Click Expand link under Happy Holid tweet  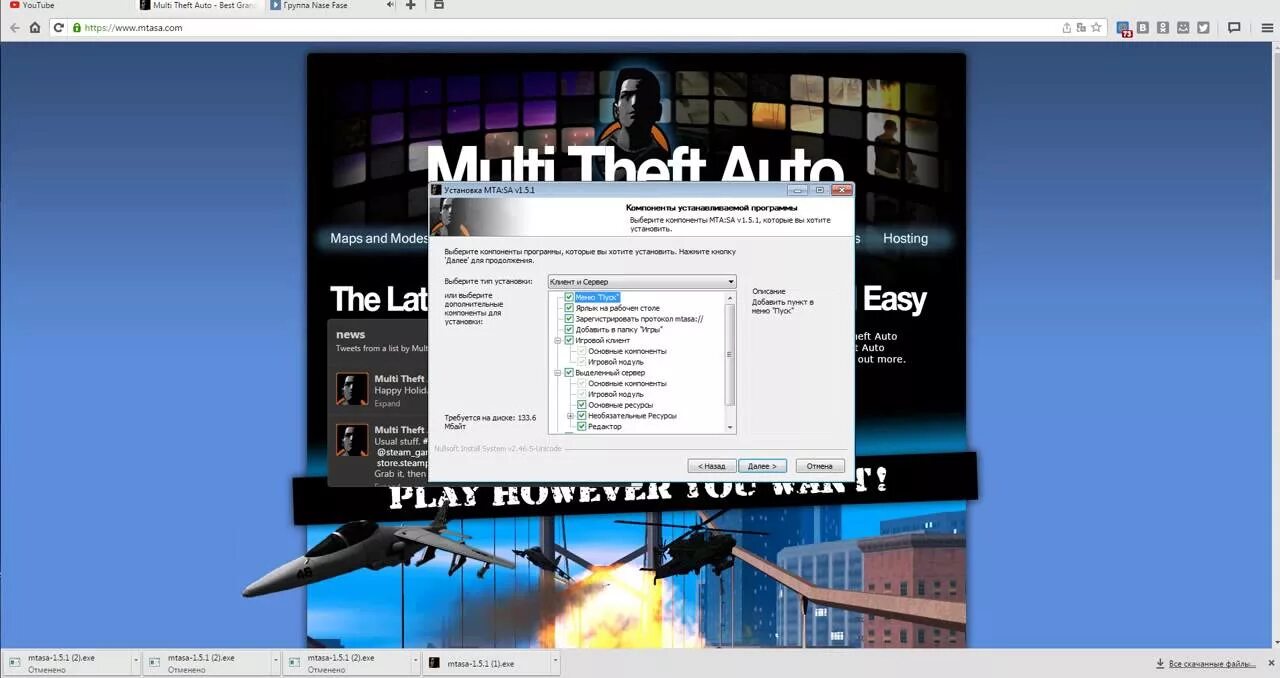click(387, 404)
